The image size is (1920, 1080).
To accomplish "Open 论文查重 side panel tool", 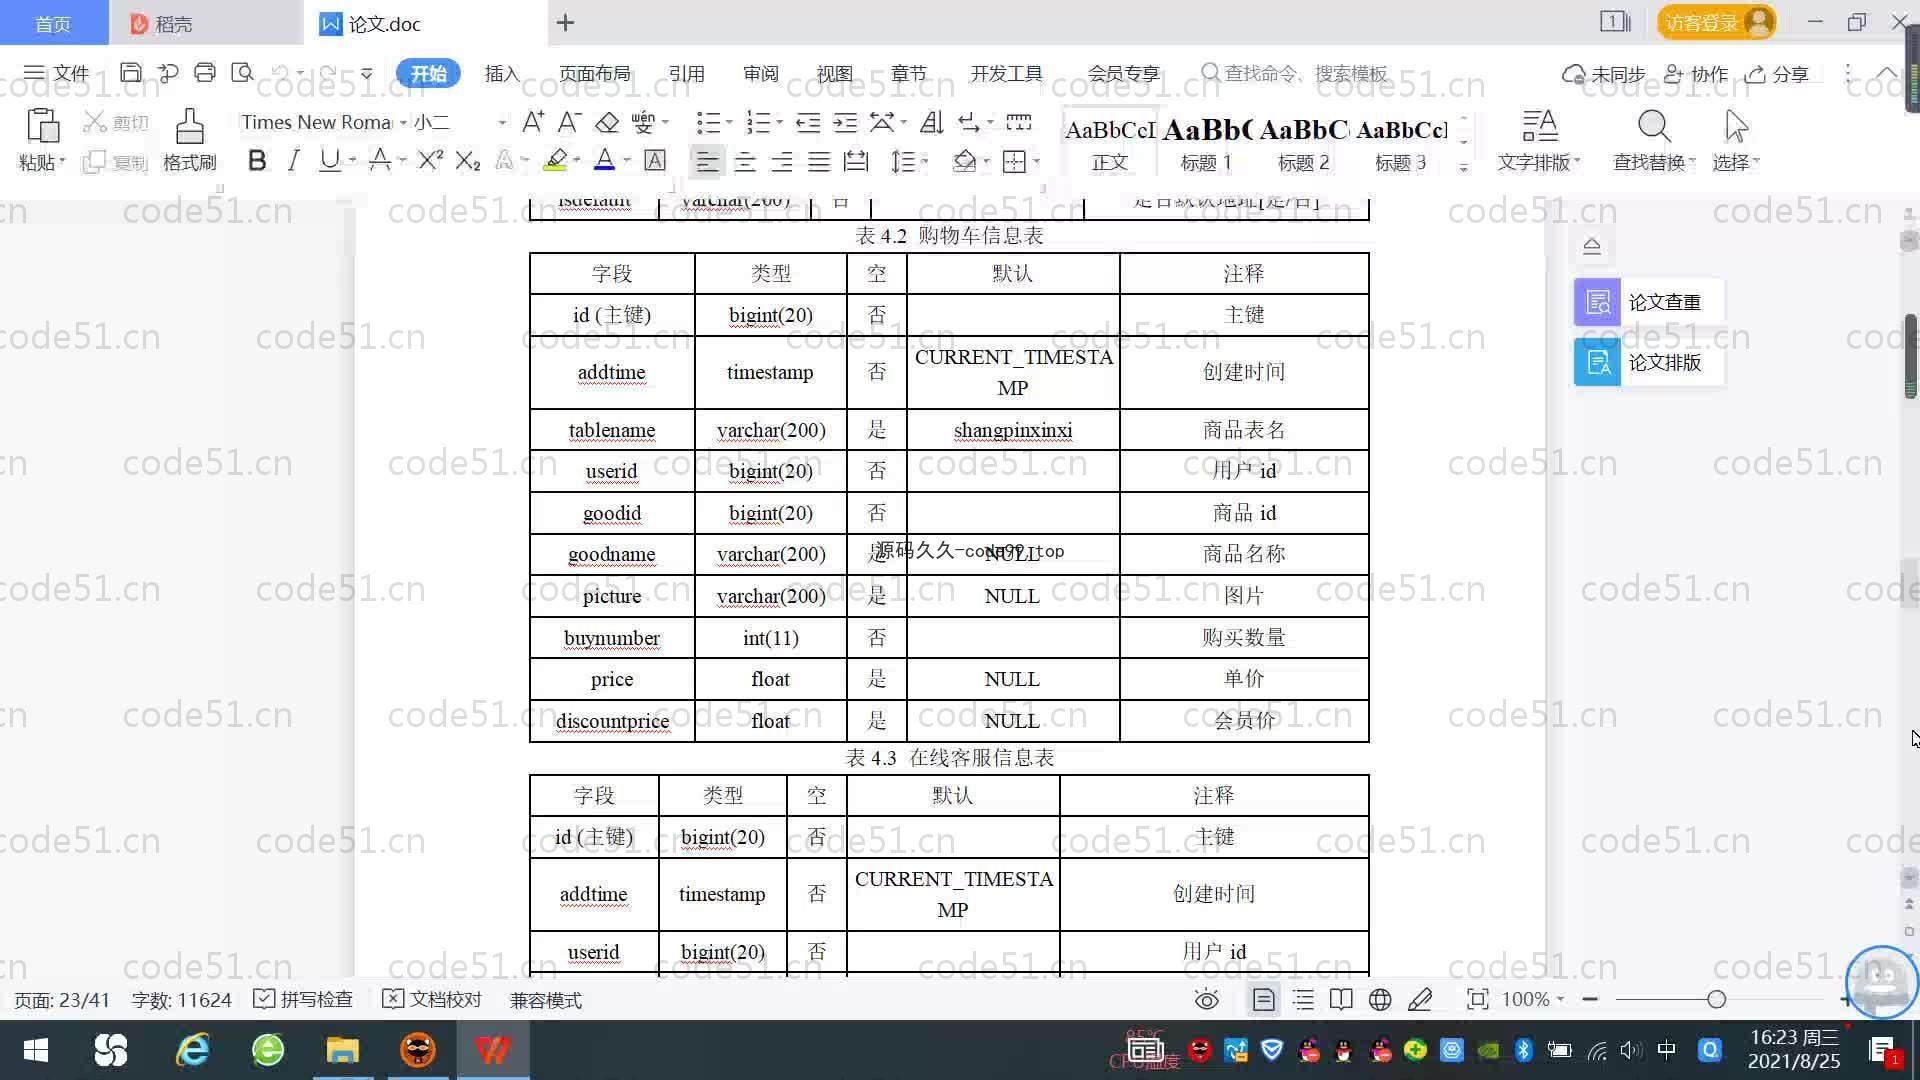I will [x=1649, y=302].
